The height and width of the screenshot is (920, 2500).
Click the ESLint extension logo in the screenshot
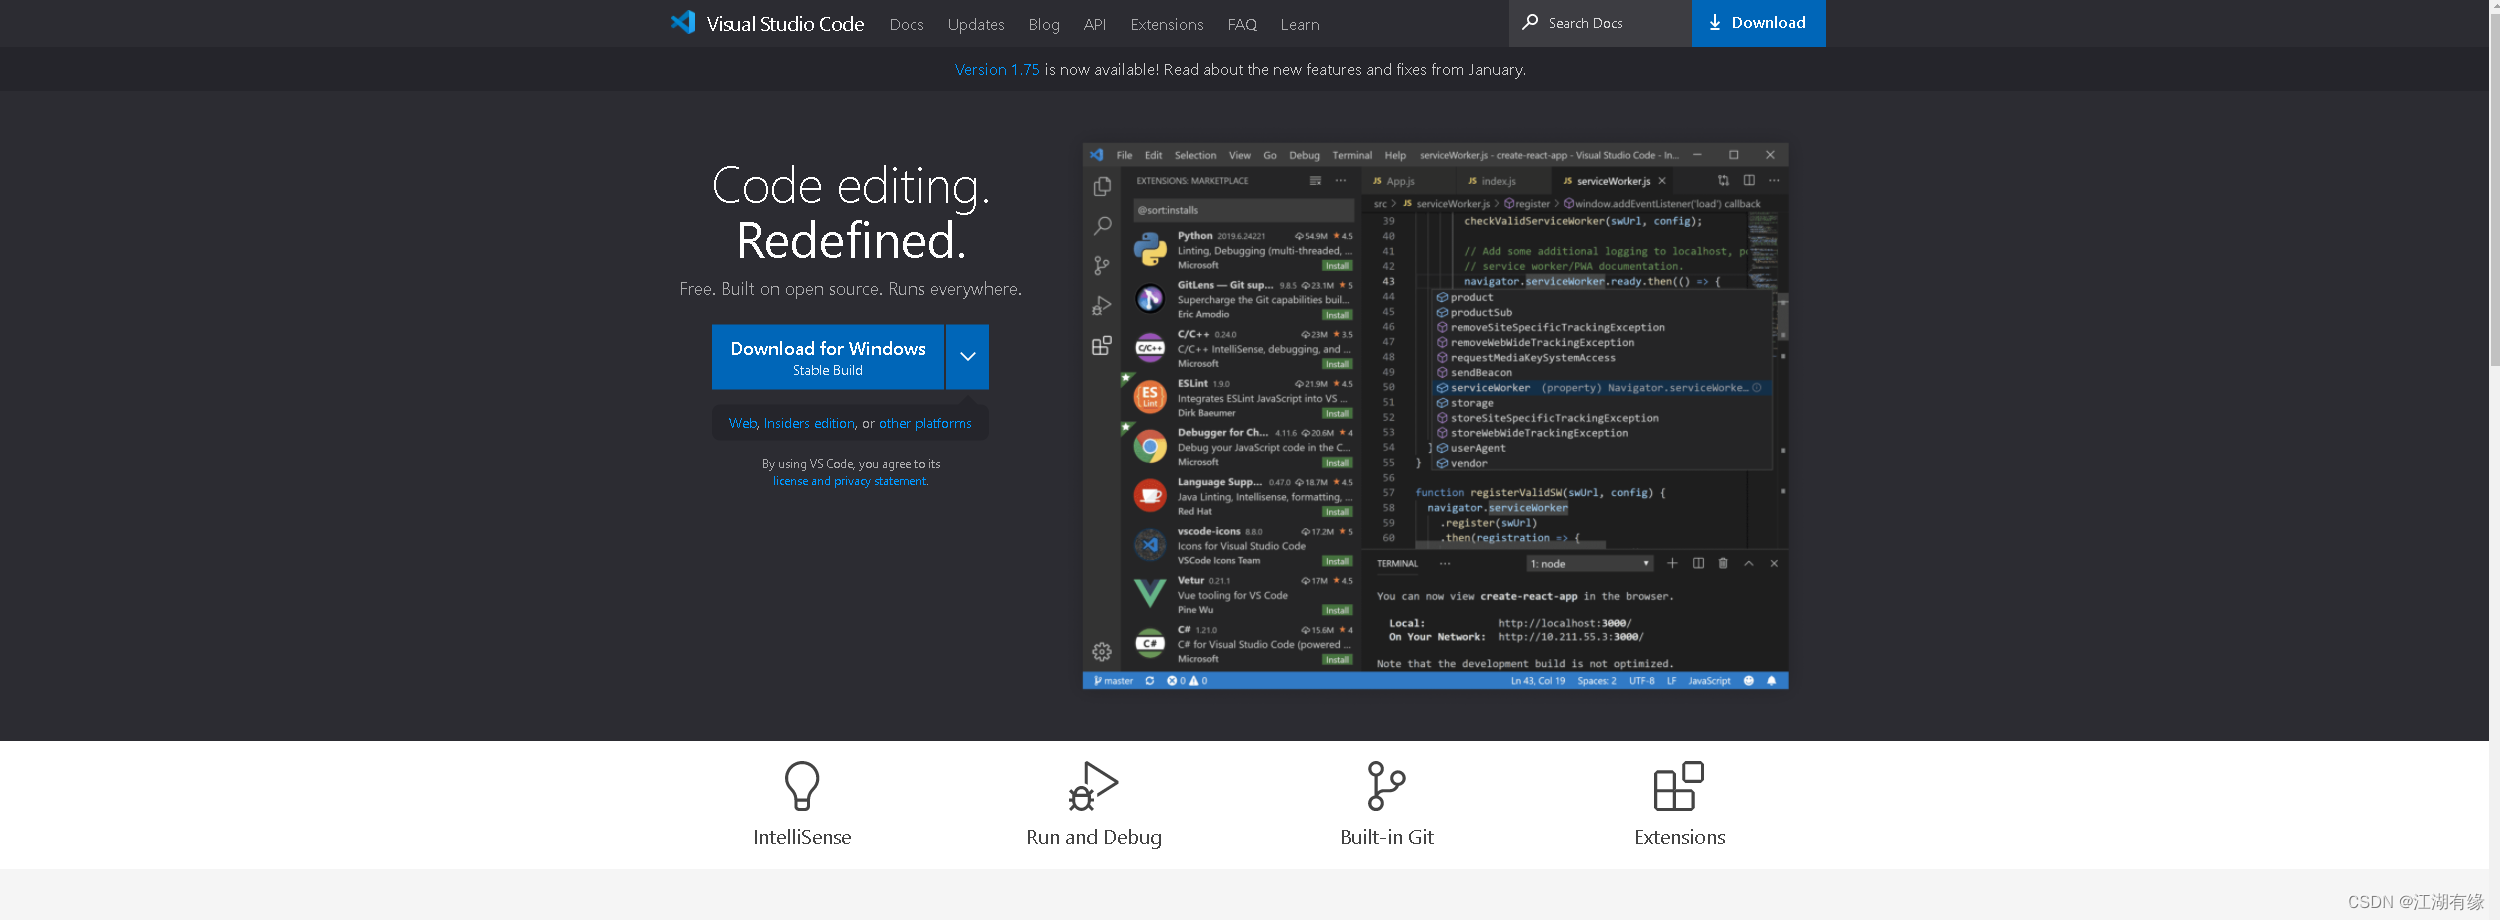coord(1150,396)
